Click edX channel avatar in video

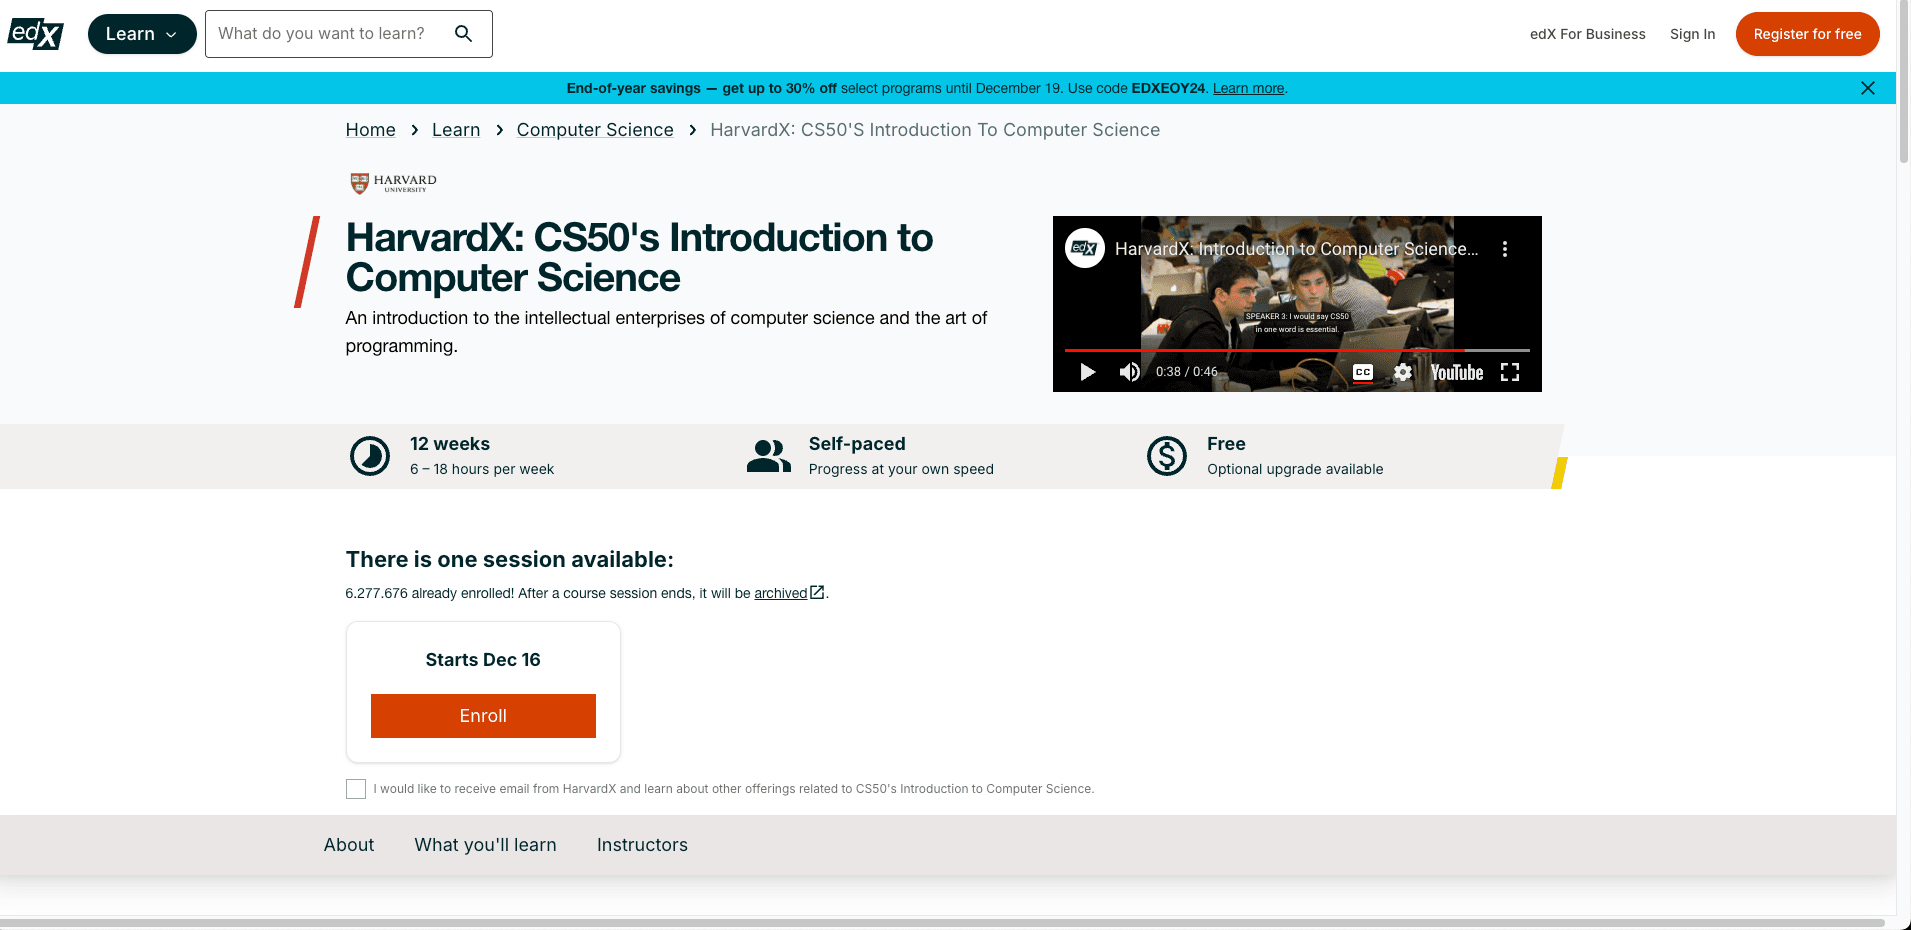1085,248
